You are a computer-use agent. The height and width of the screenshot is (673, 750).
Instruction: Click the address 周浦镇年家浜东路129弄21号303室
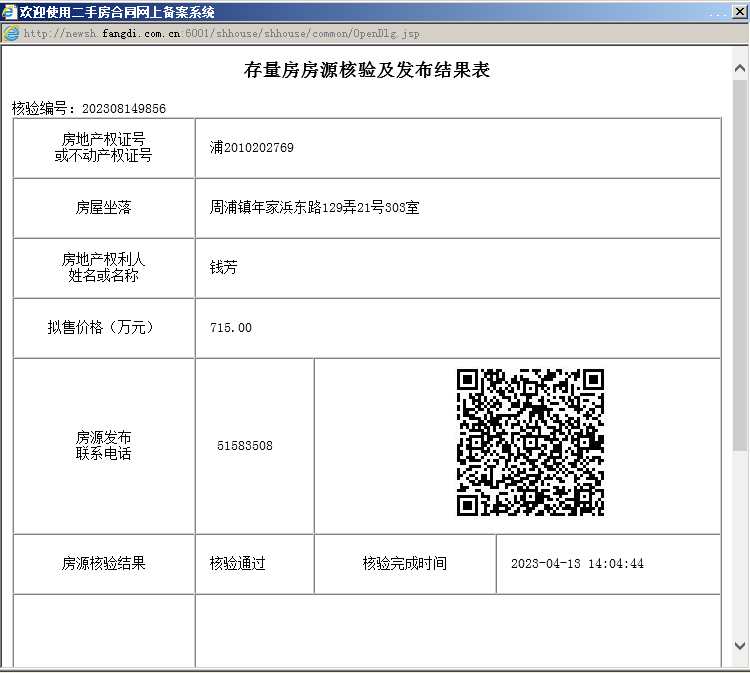click(x=314, y=207)
